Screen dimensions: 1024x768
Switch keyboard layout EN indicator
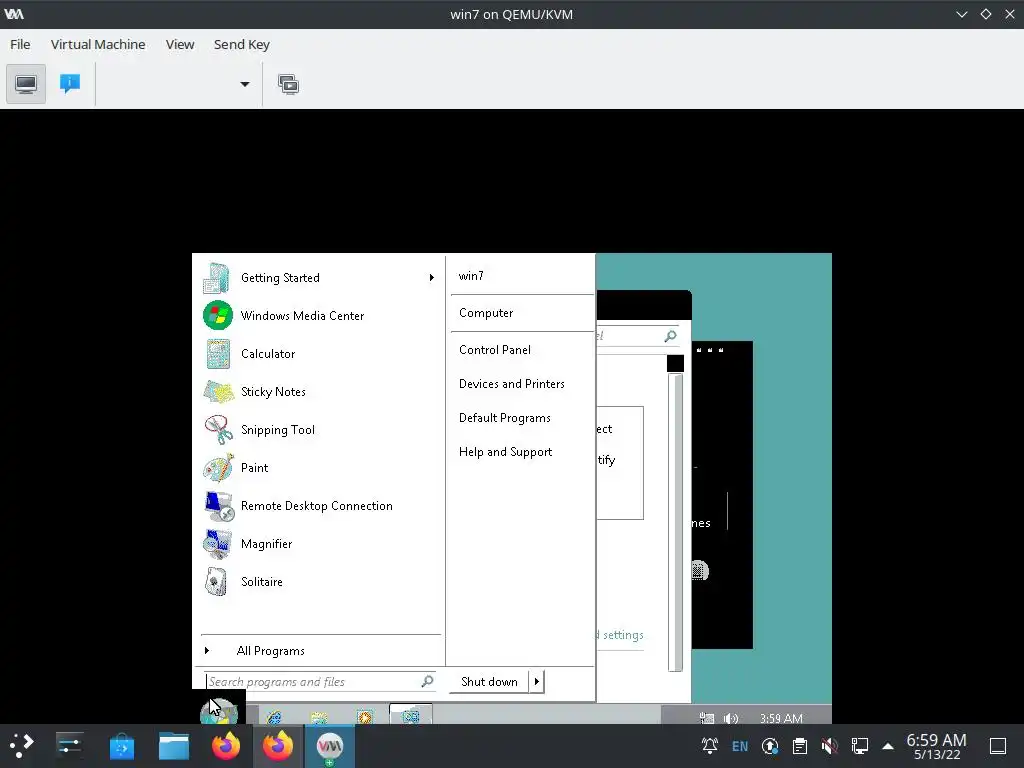tap(740, 746)
